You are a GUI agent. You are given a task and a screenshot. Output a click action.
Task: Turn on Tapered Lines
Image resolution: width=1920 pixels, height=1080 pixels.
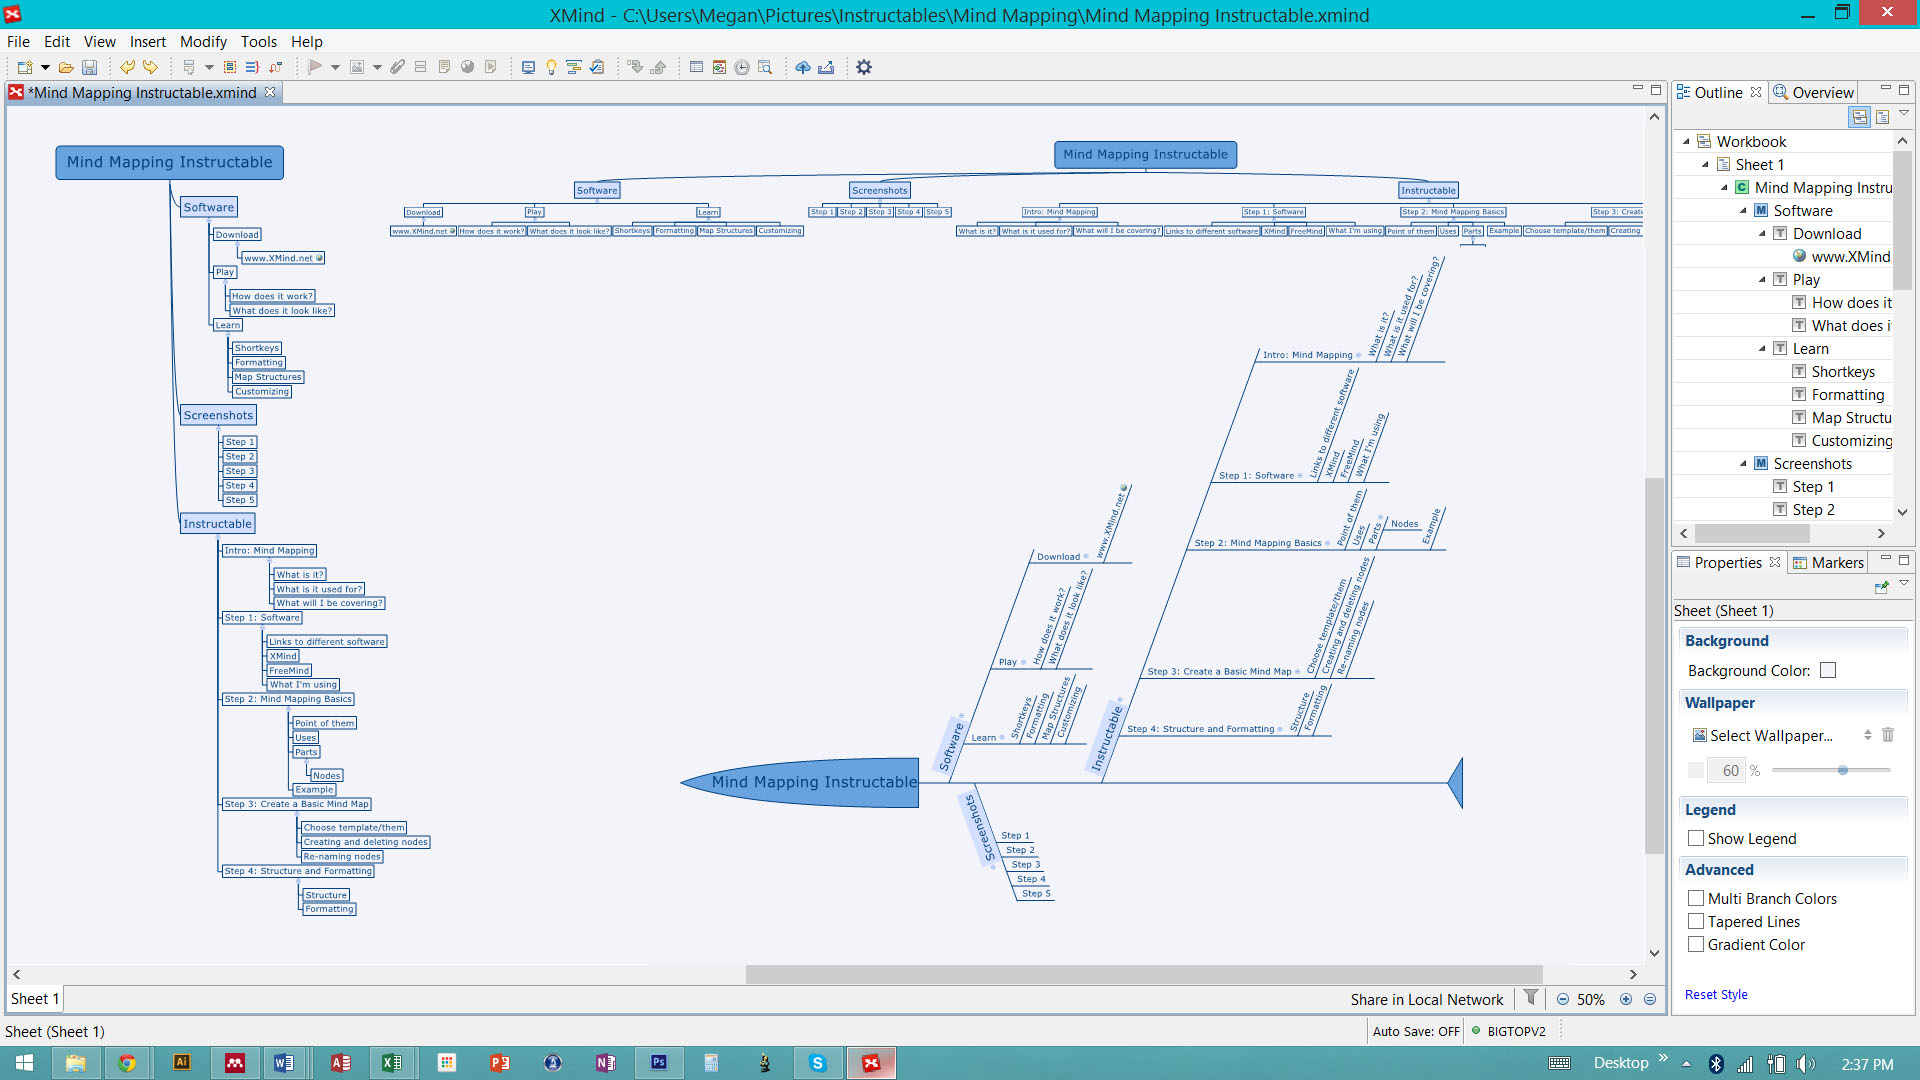coord(1696,921)
